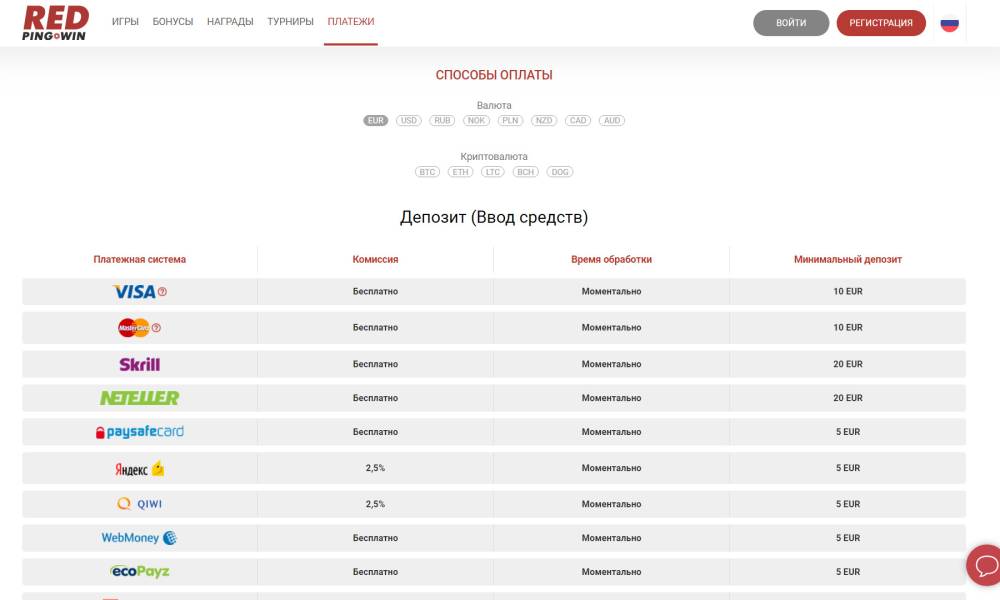Open the НАГРАДЫ menu item
The width and height of the screenshot is (1000, 600).
230,22
